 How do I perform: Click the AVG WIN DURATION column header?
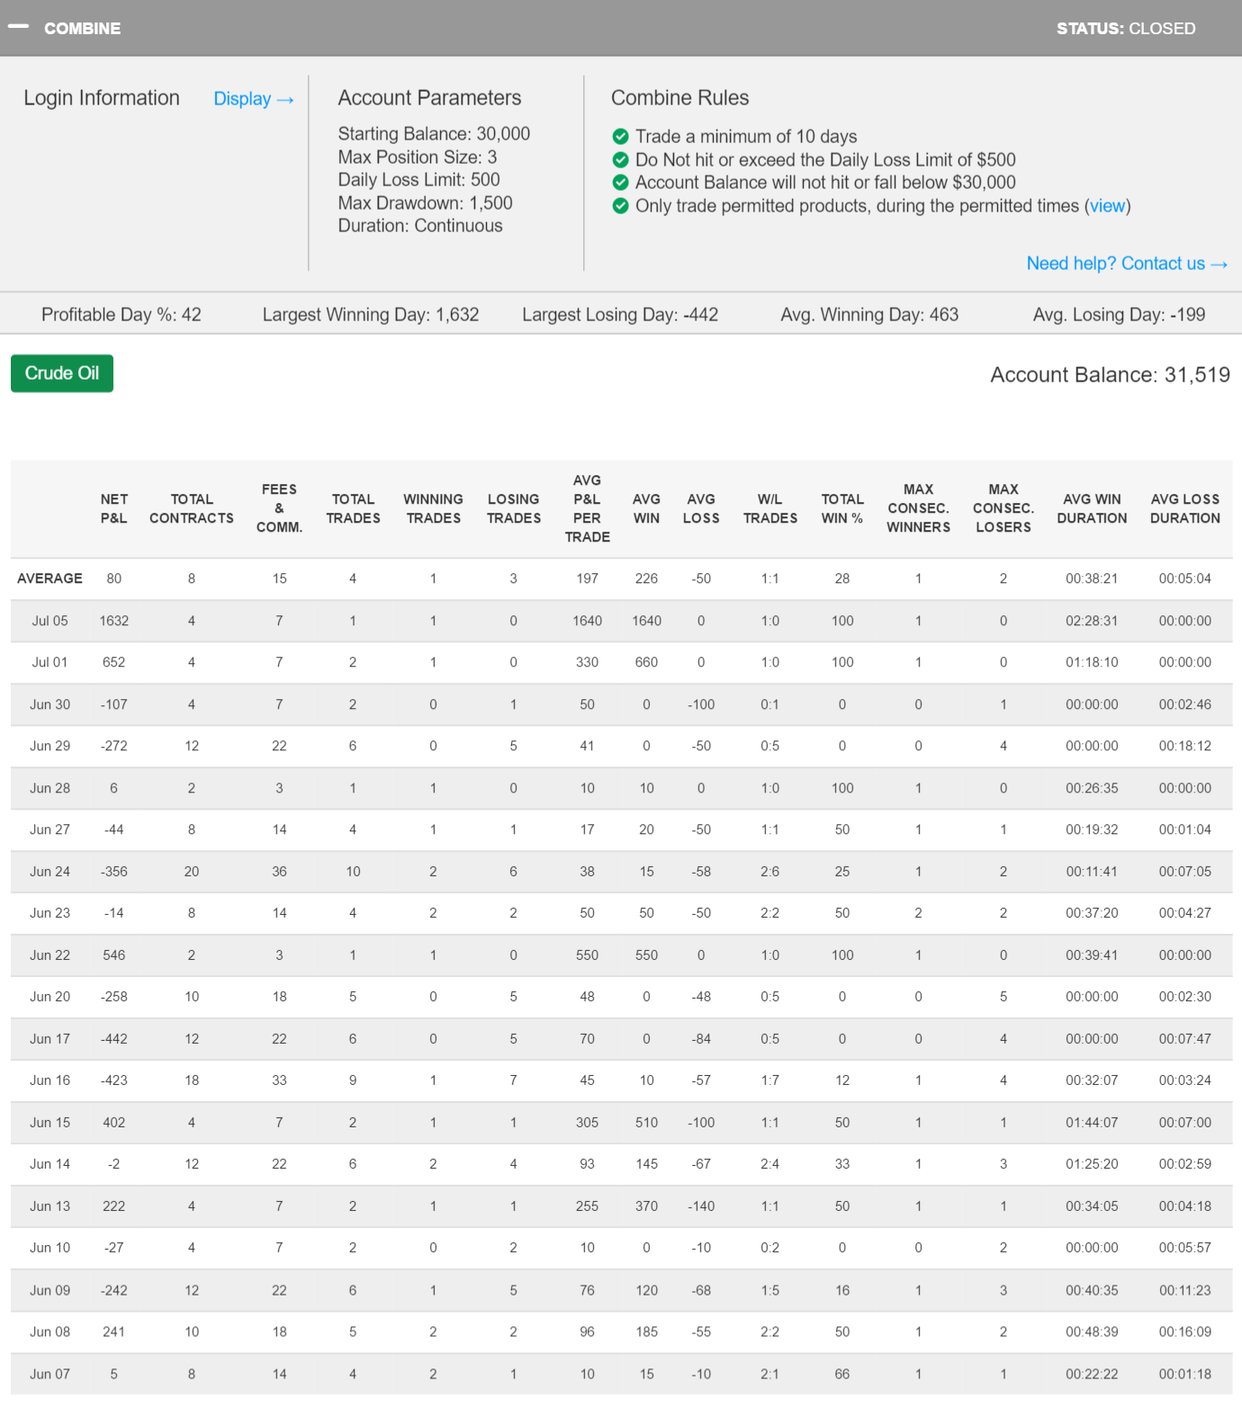pyautogui.click(x=1092, y=508)
